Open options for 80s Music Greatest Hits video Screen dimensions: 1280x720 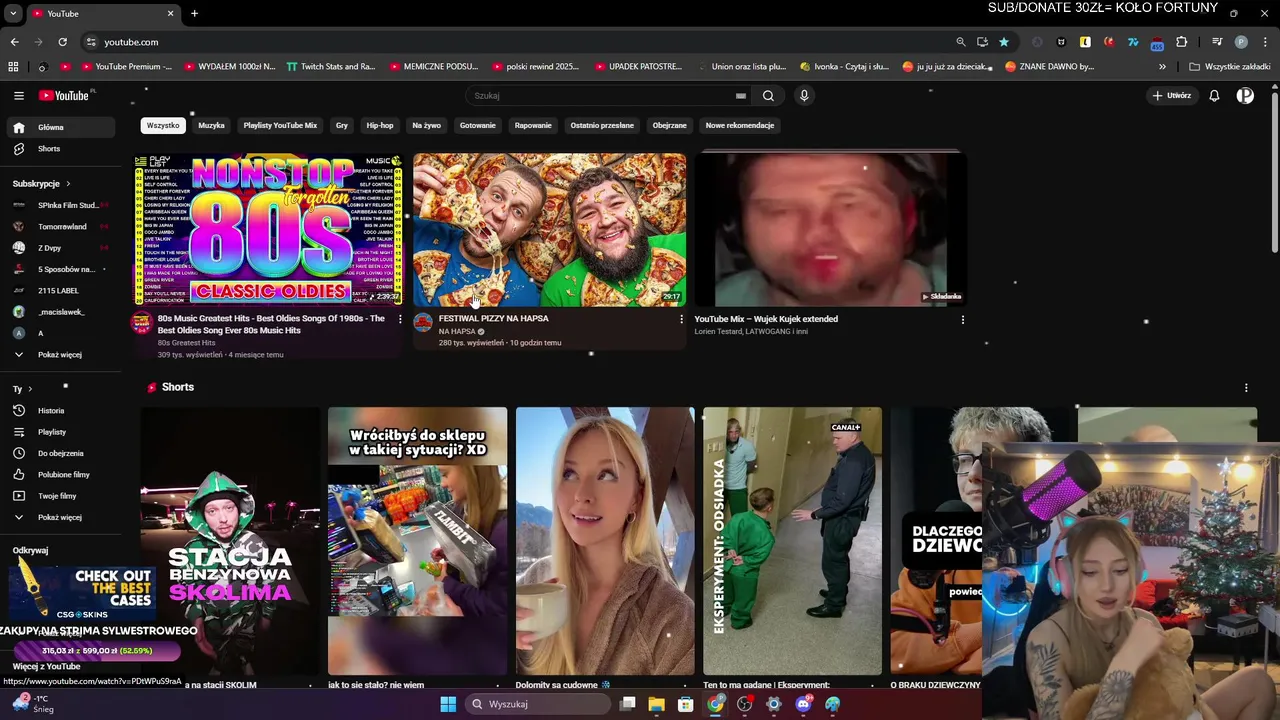pos(400,319)
